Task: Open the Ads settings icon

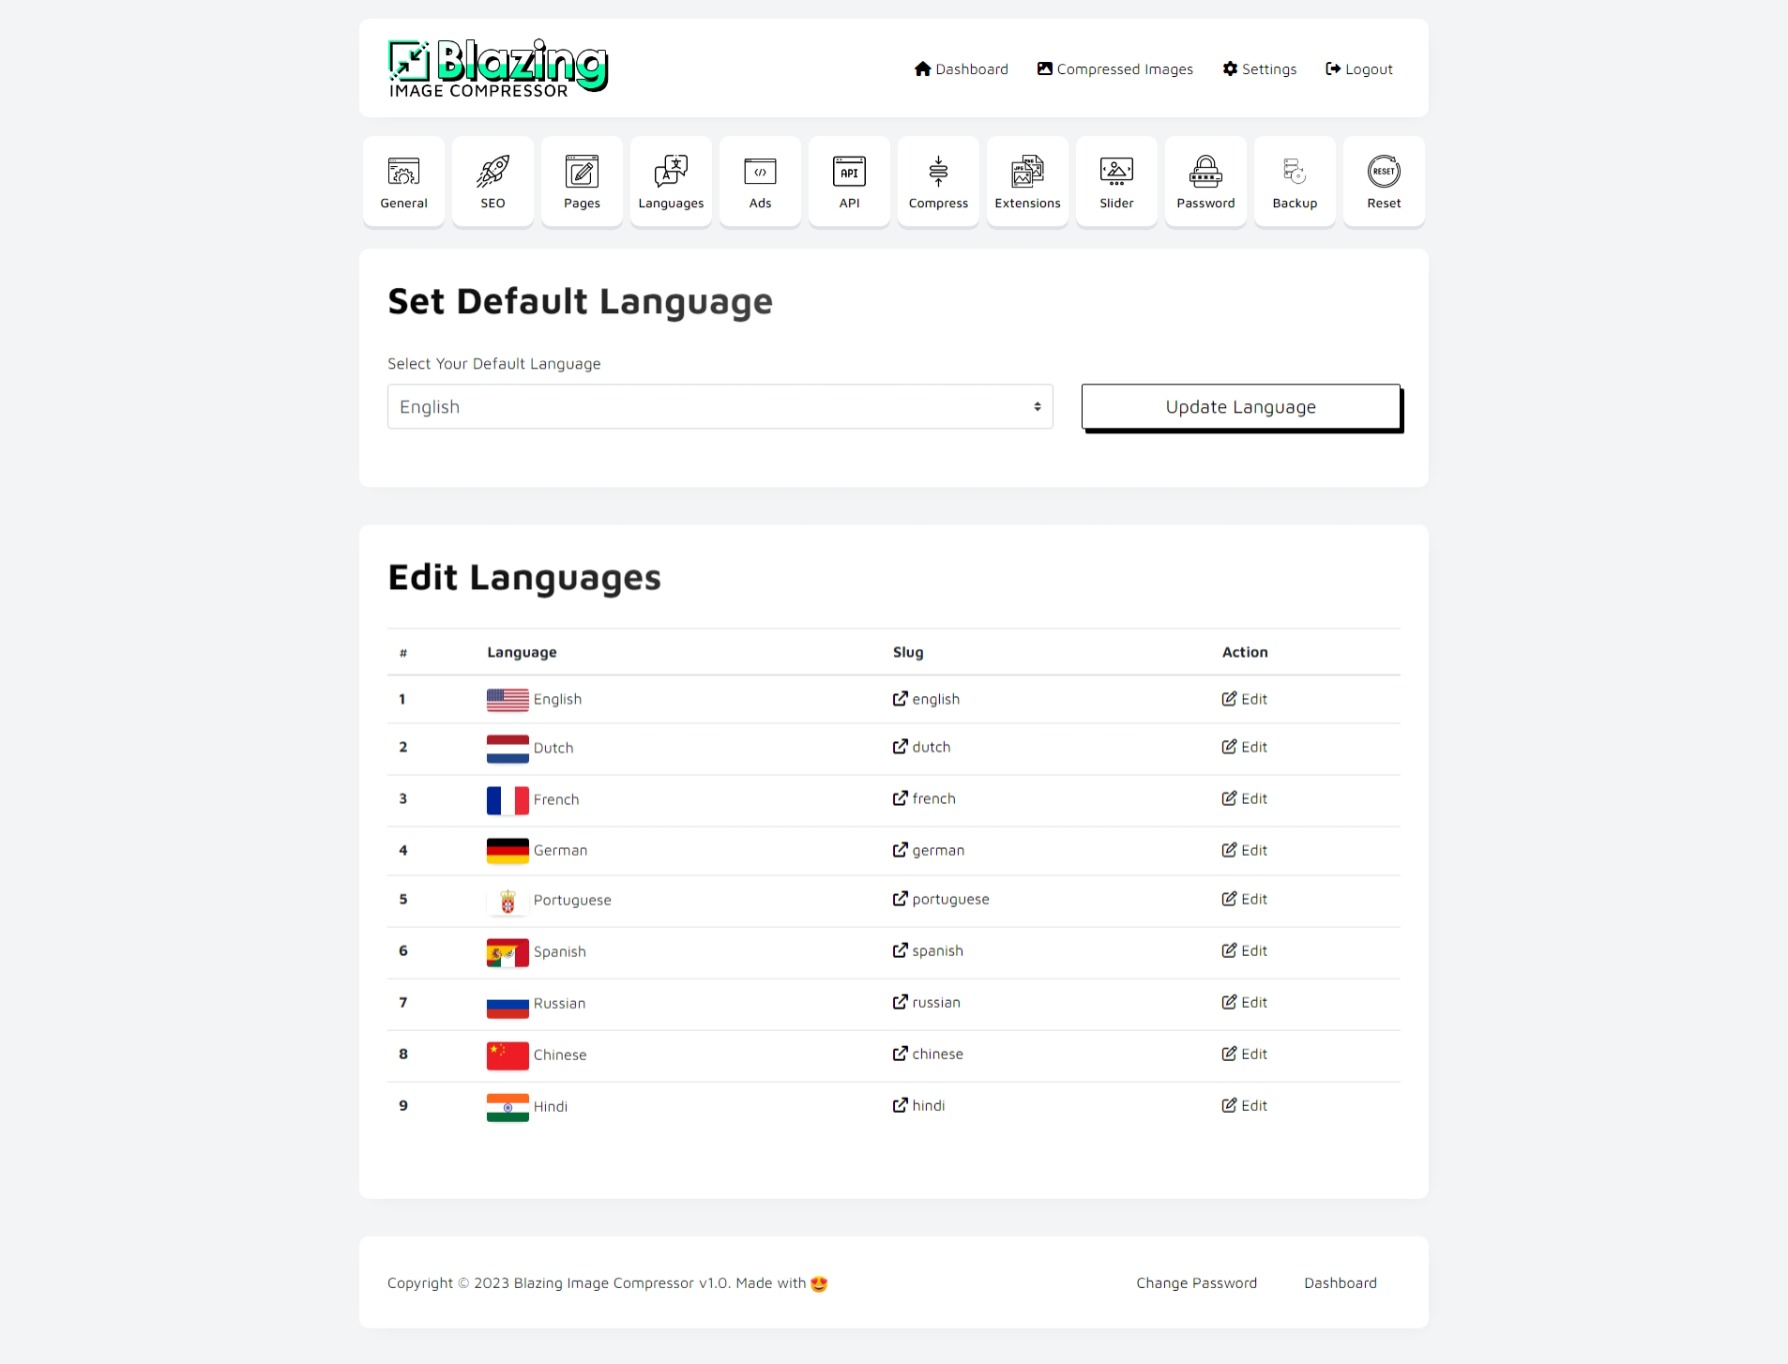Action: pyautogui.click(x=760, y=182)
